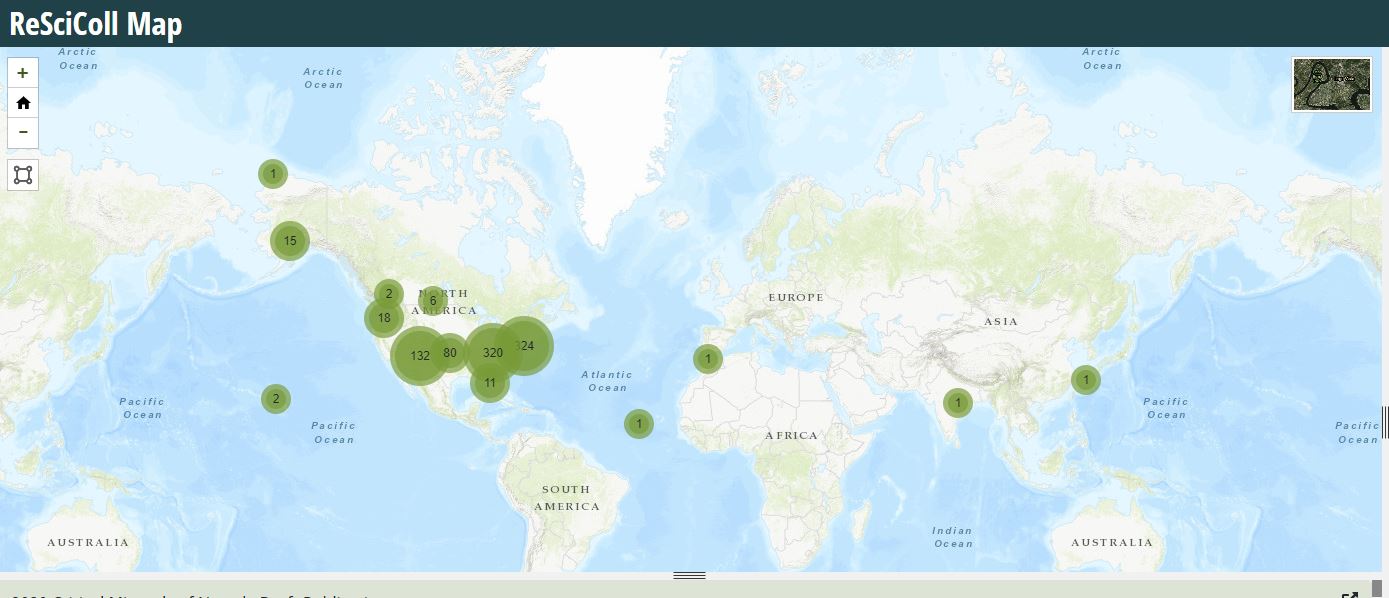Click the cluster marker labeled 80

(x=450, y=352)
